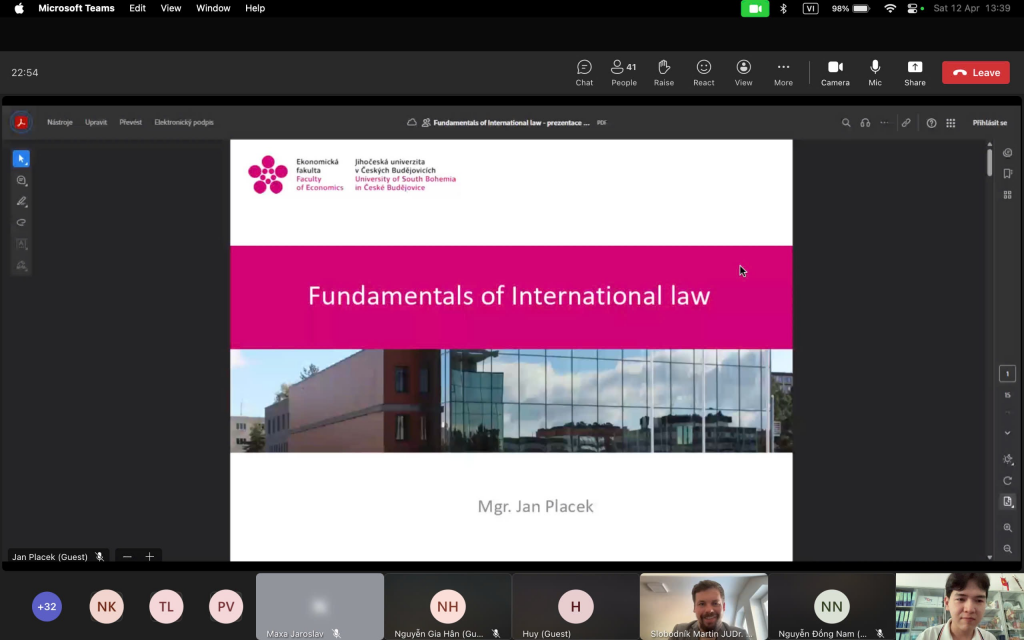Click the read-aloud headphones icon
This screenshot has height=640, width=1024.
pos(865,123)
